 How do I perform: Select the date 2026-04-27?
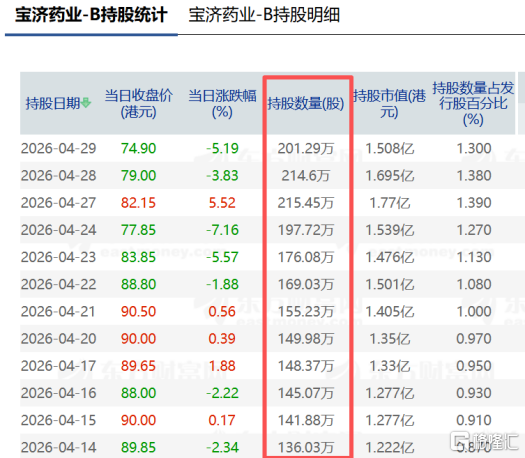pos(59,203)
